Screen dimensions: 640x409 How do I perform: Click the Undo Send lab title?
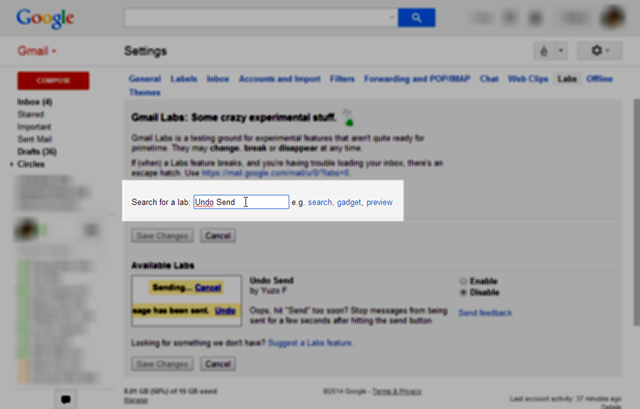click(x=271, y=280)
